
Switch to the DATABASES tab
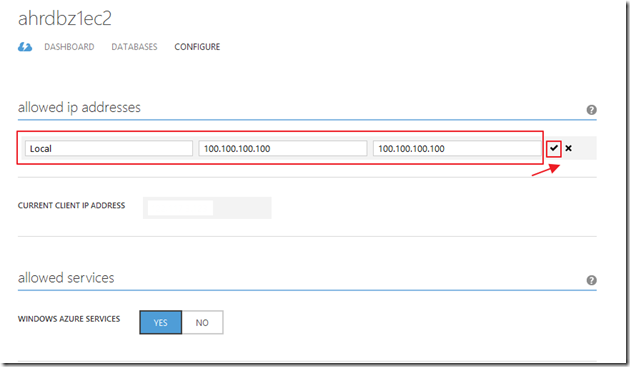pyautogui.click(x=134, y=47)
